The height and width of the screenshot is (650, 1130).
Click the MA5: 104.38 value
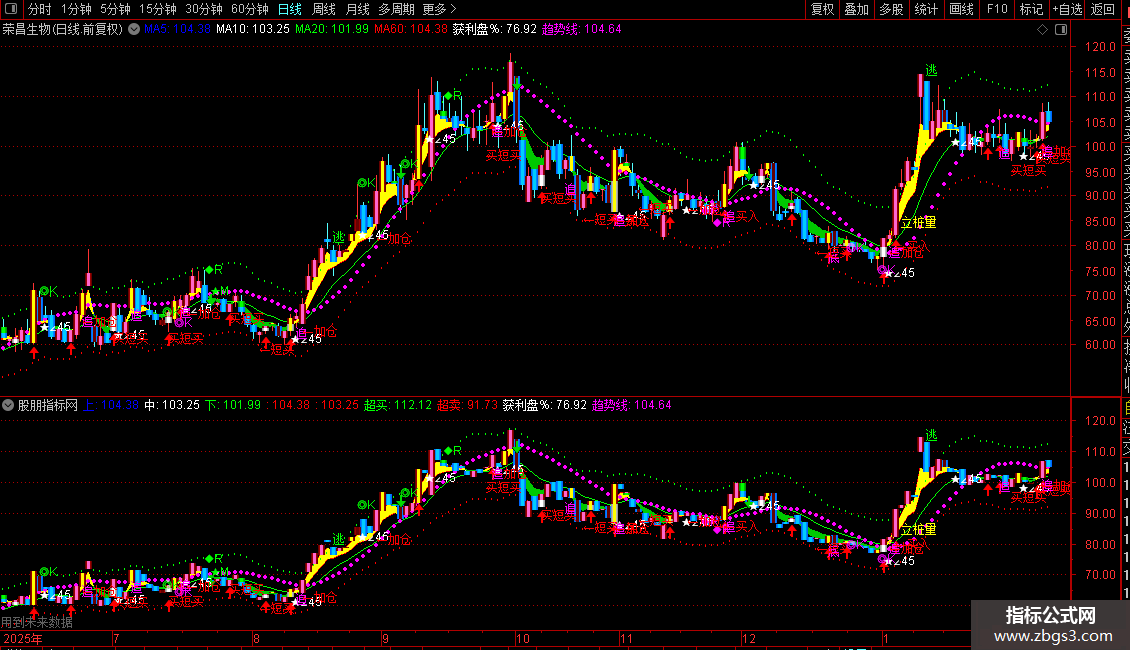(177, 30)
